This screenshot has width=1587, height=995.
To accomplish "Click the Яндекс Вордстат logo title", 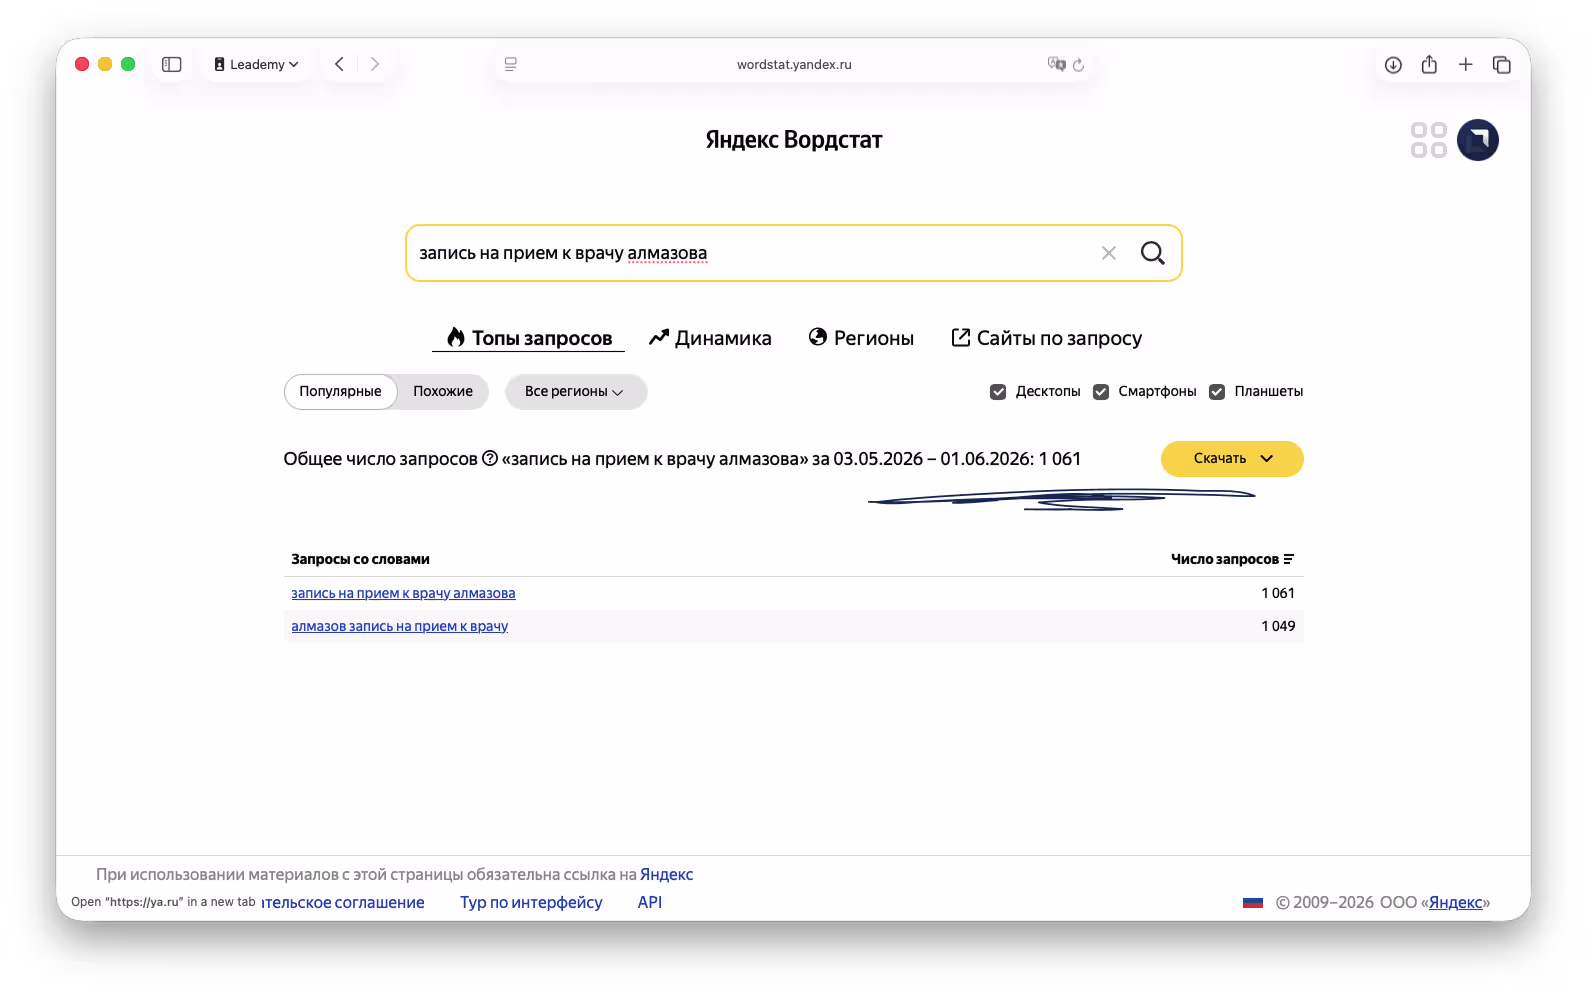I will tap(794, 140).
